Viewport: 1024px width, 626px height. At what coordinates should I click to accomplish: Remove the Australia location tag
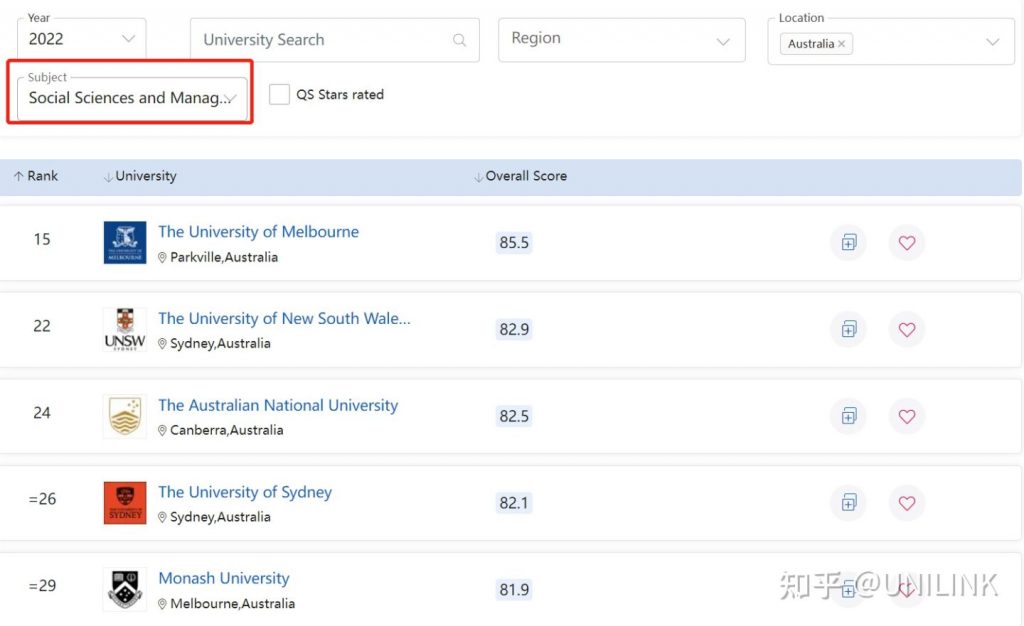[841, 44]
